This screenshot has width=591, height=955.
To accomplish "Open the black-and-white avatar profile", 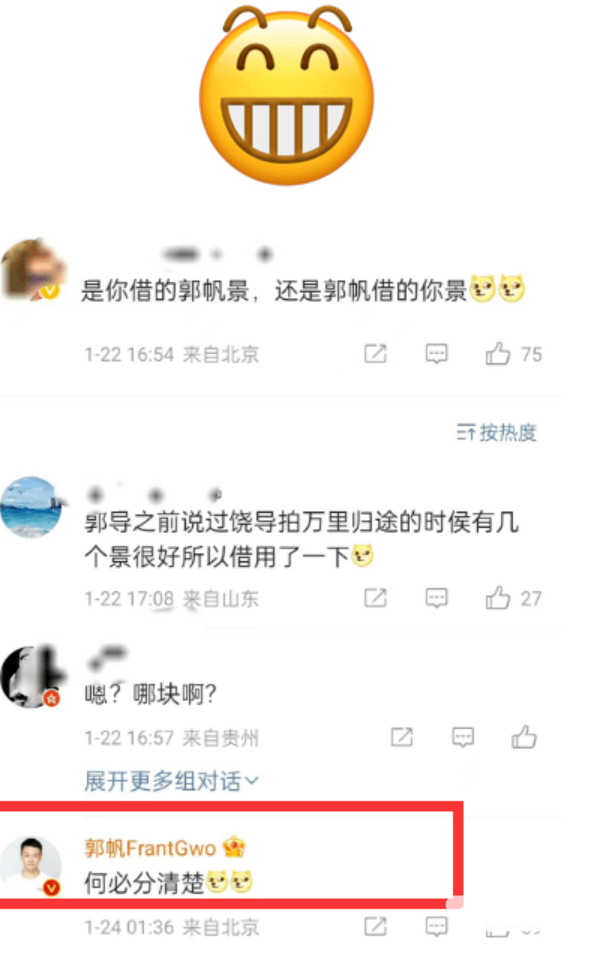I will coord(31,677).
